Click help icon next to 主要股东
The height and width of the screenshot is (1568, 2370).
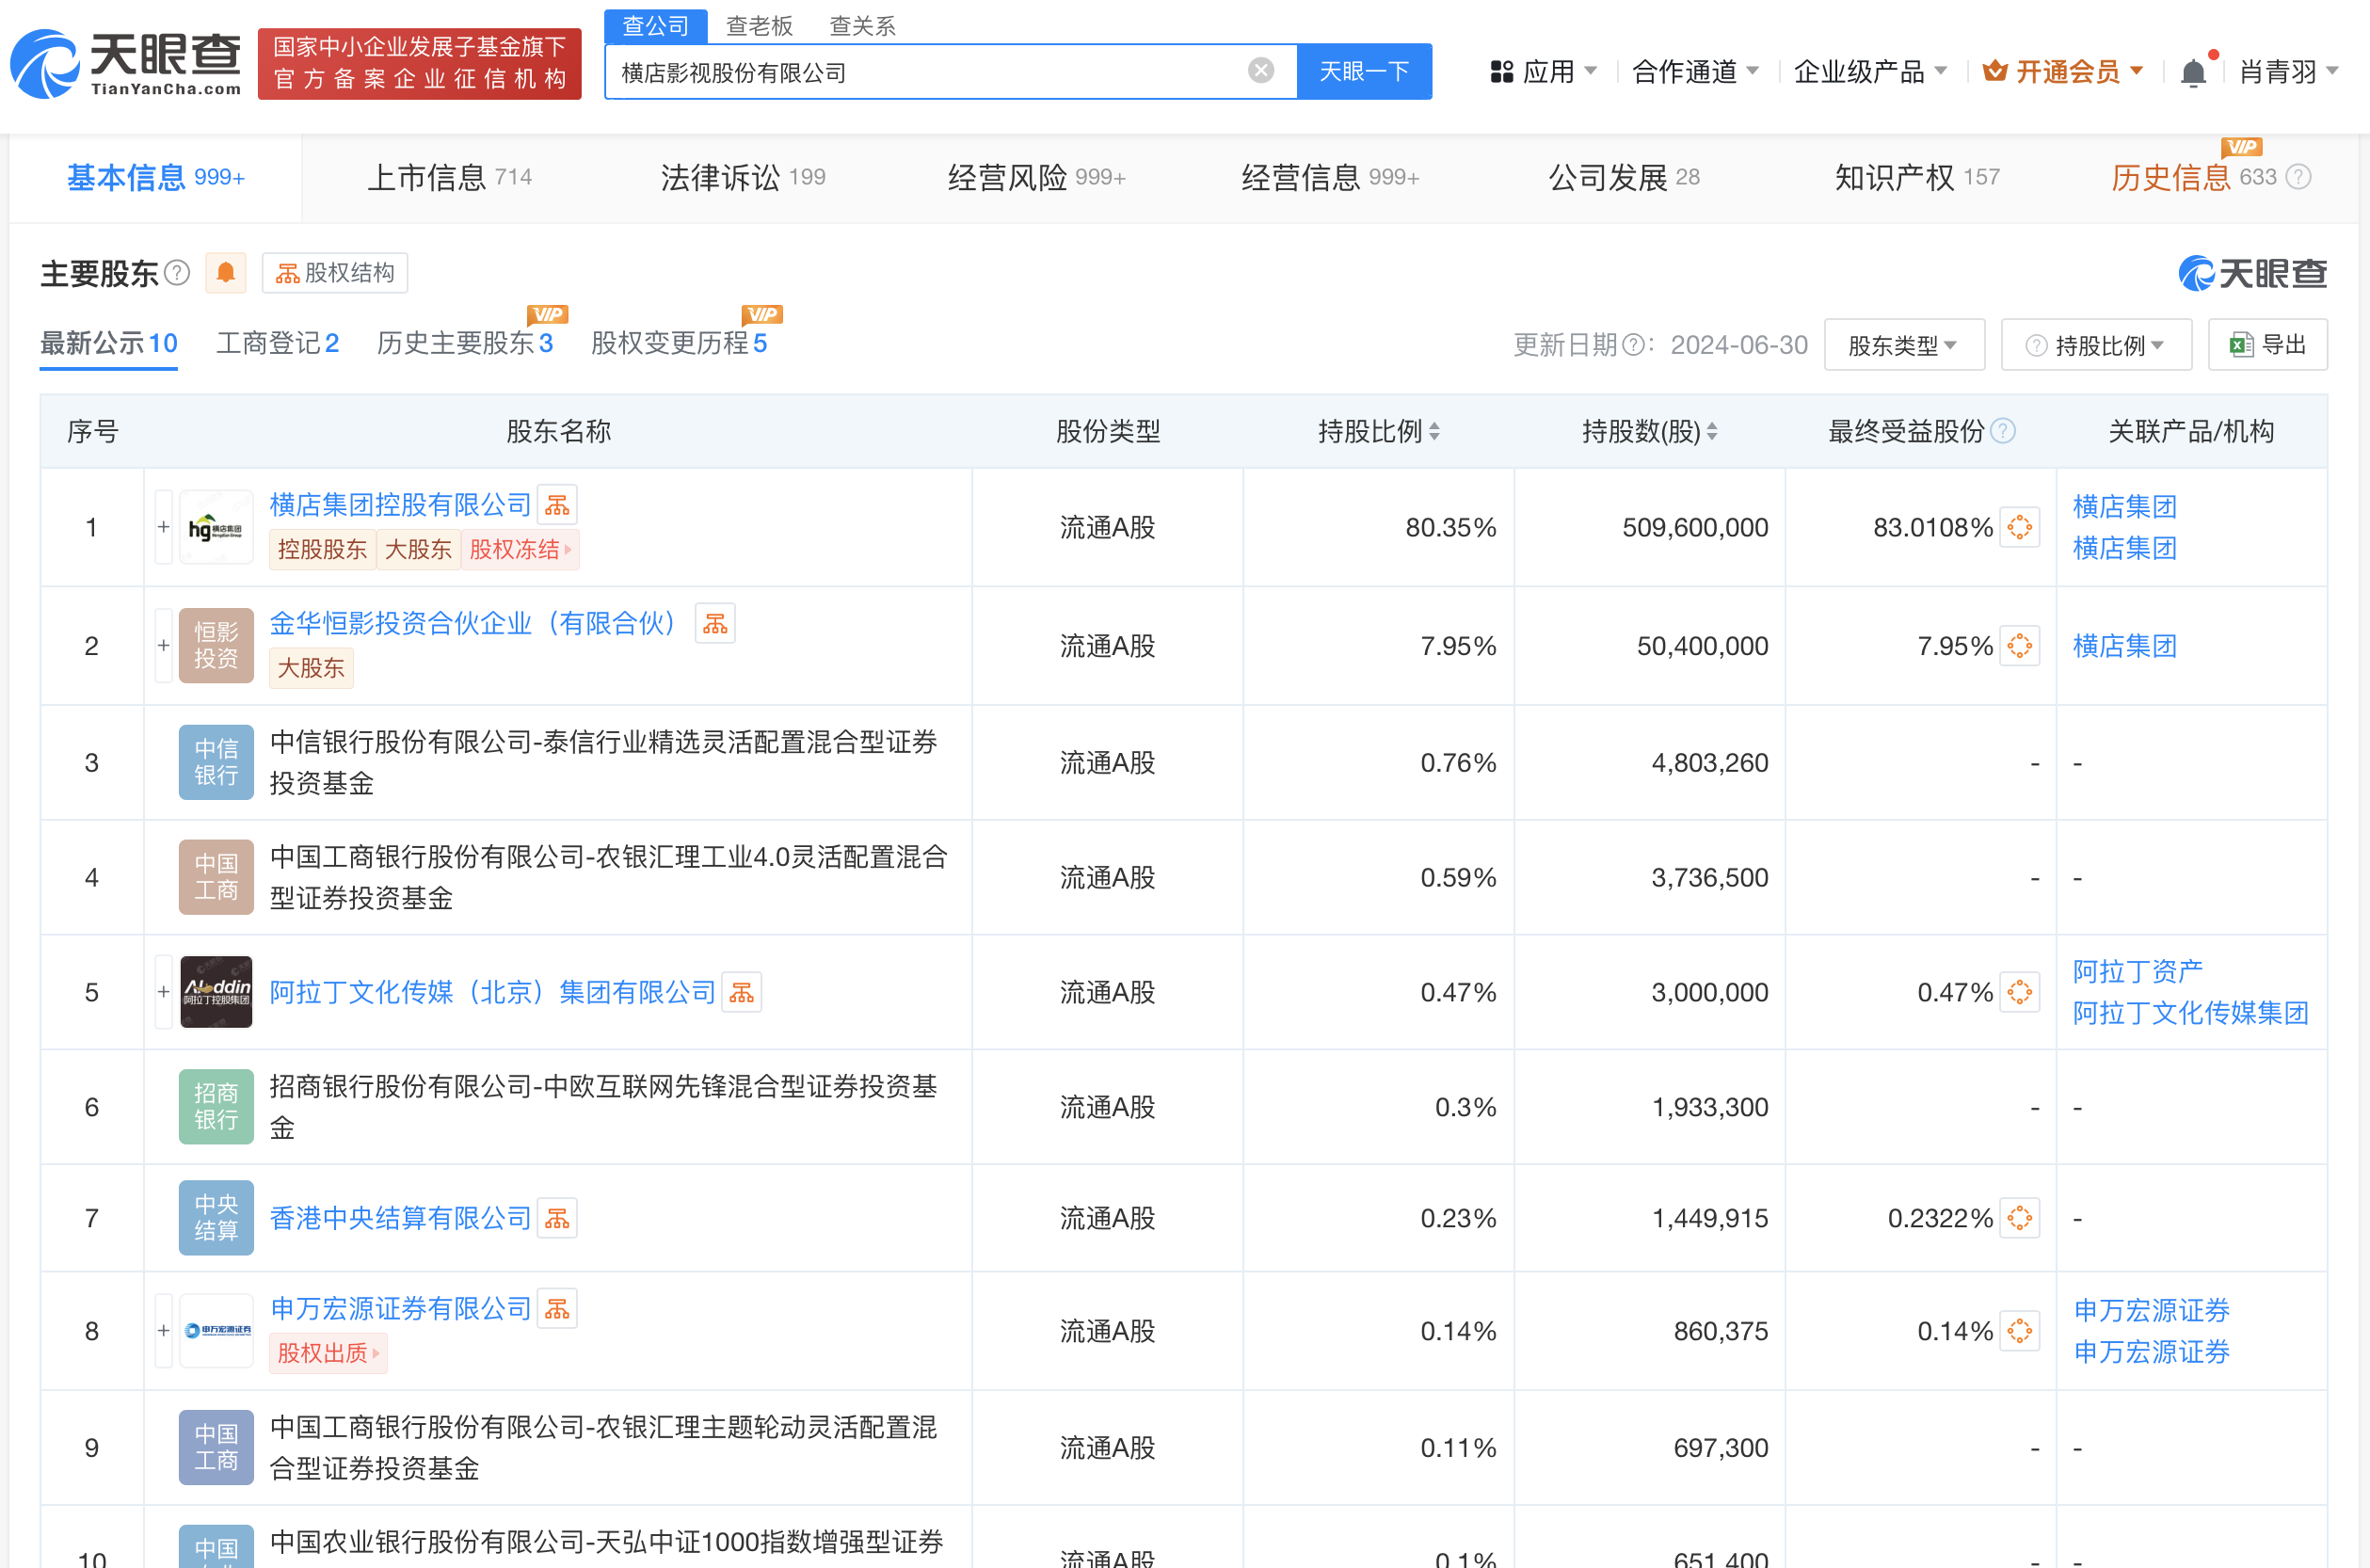pyautogui.click(x=177, y=273)
